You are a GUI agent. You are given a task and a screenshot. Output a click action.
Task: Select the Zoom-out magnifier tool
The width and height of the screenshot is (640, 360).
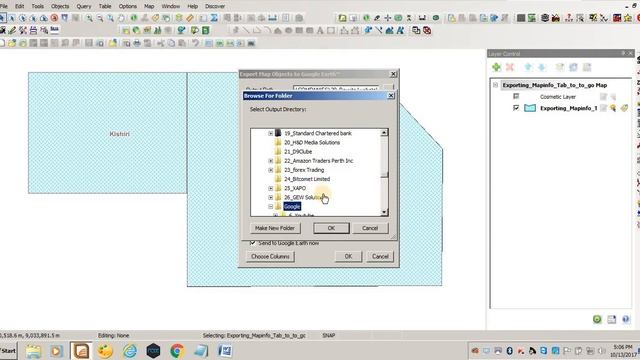point(100,18)
